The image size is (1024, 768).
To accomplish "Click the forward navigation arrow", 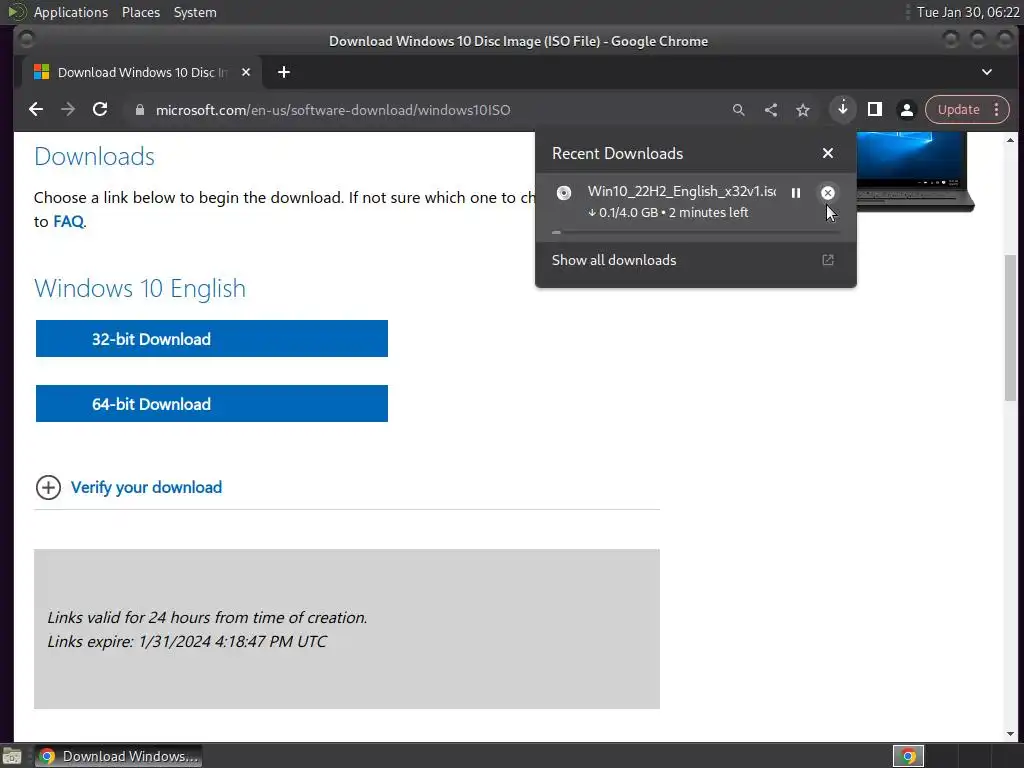I will click(x=68, y=110).
